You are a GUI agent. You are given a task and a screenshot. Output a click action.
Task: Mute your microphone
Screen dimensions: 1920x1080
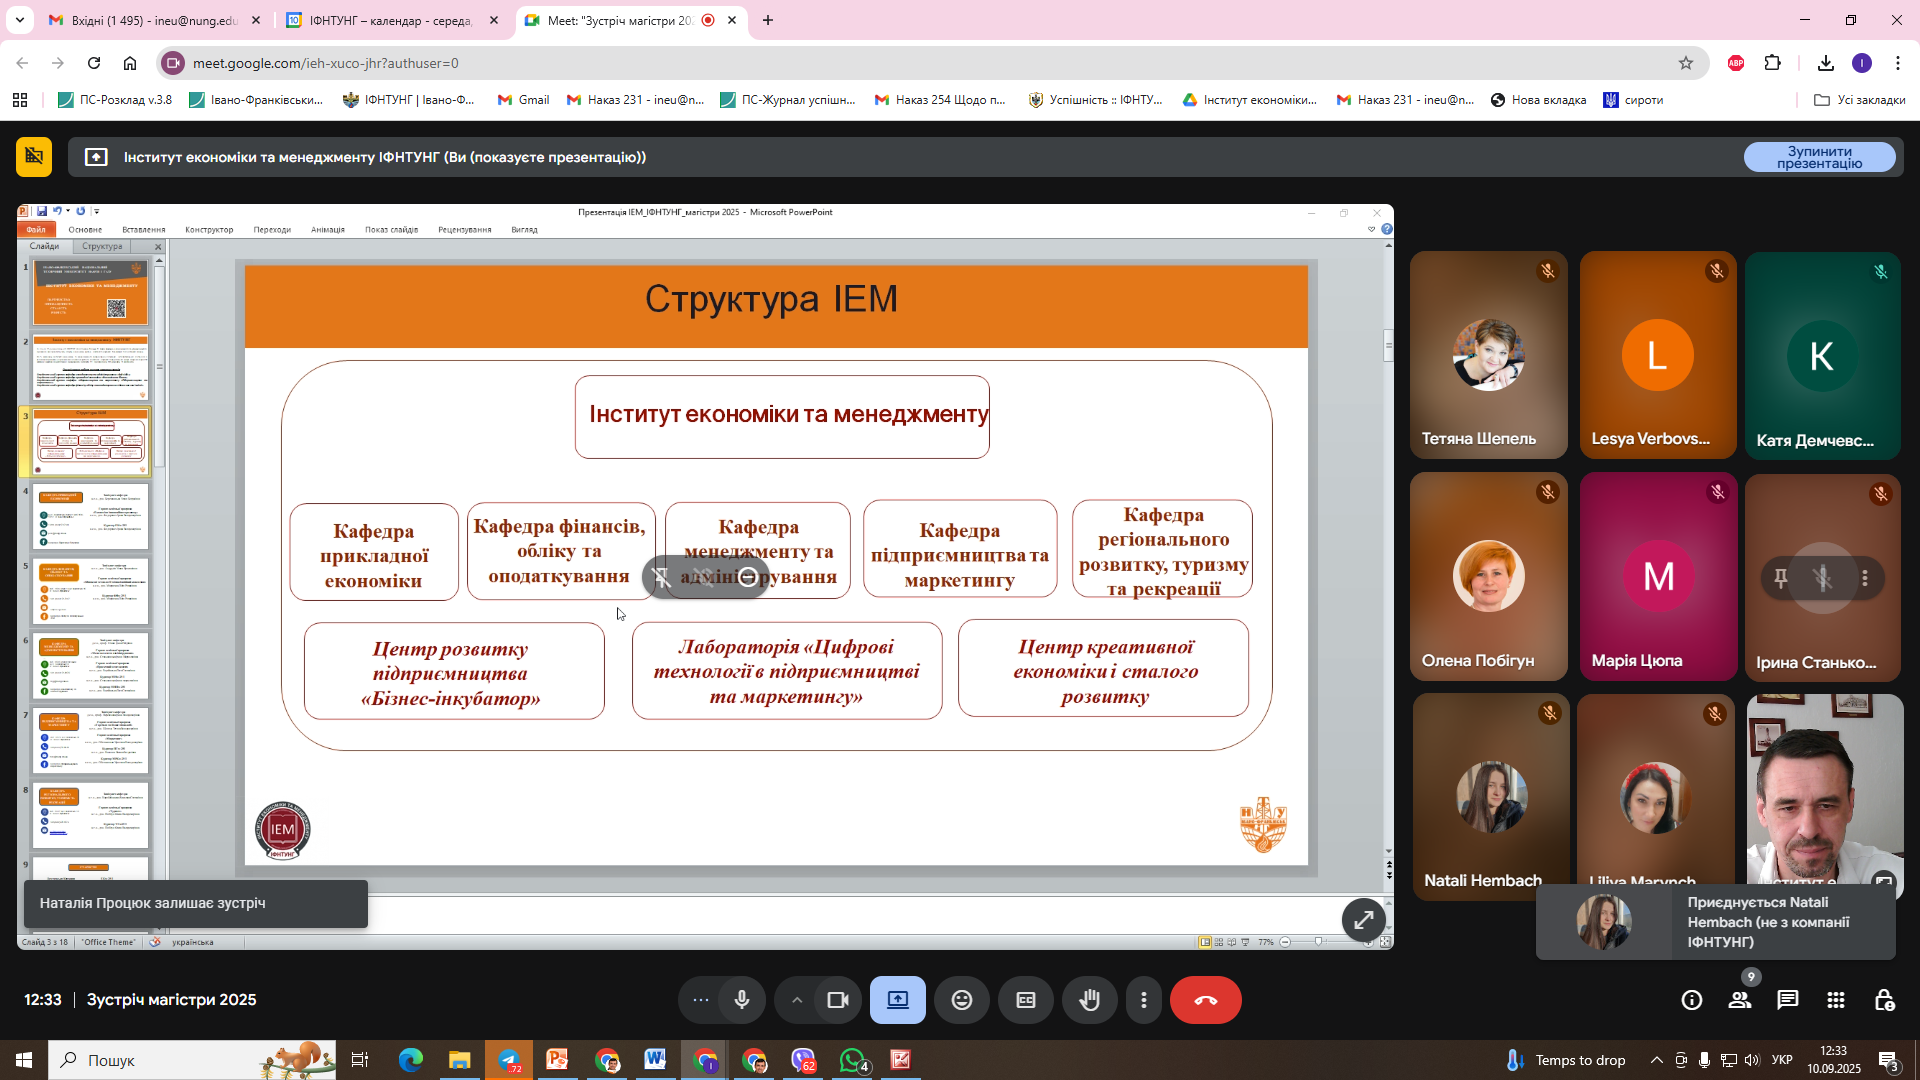pos(742,1000)
